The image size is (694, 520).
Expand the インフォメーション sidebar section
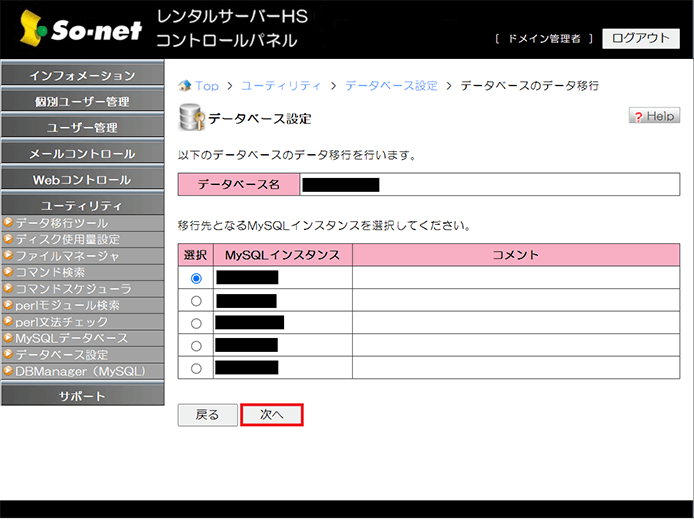point(82,76)
